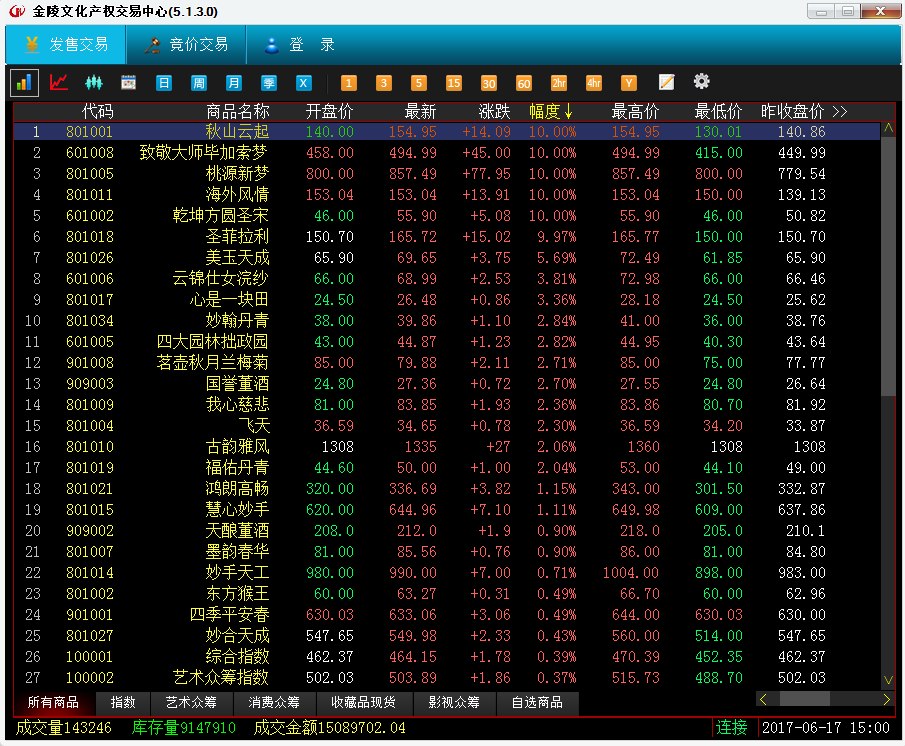Click the vertical scrollbar up arrow
The width and height of the screenshot is (905, 746).
888,128
